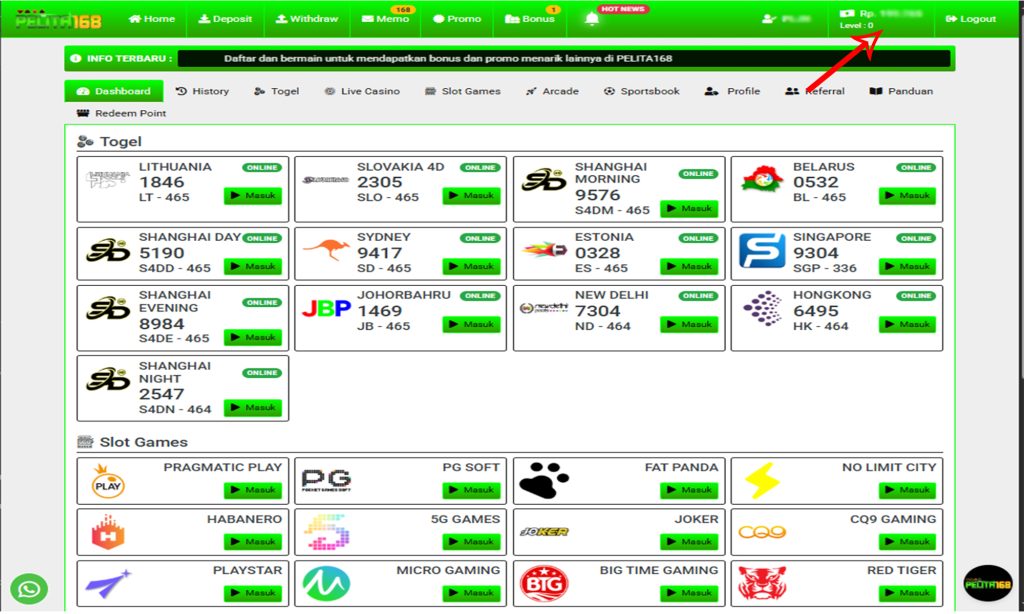
Task: Click the 5G Games logo
Action: coord(326,532)
